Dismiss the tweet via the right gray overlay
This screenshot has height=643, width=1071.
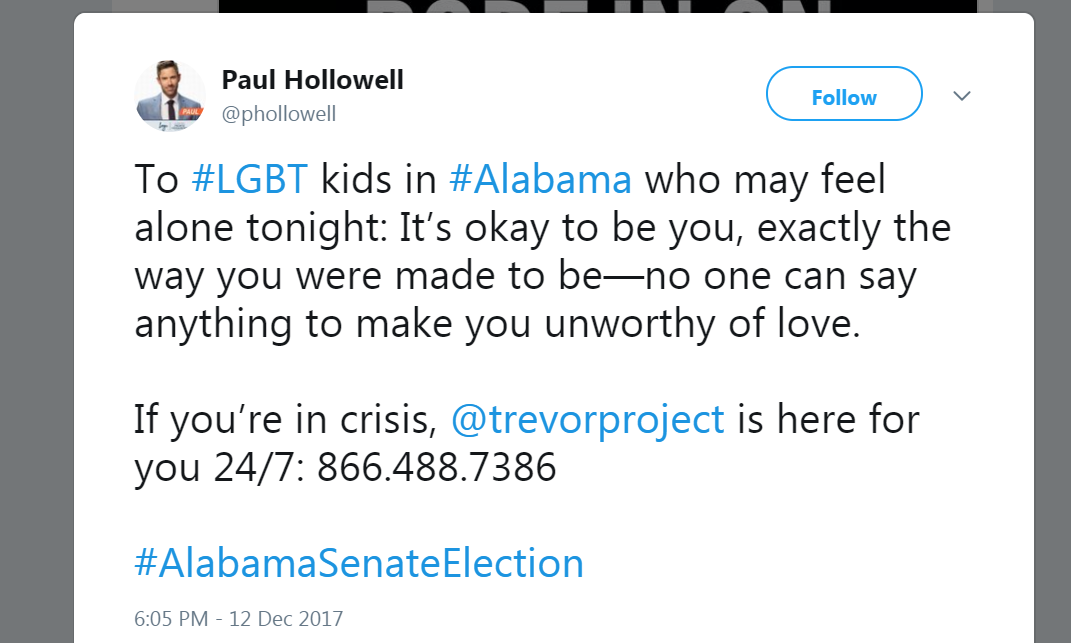click(x=1053, y=321)
